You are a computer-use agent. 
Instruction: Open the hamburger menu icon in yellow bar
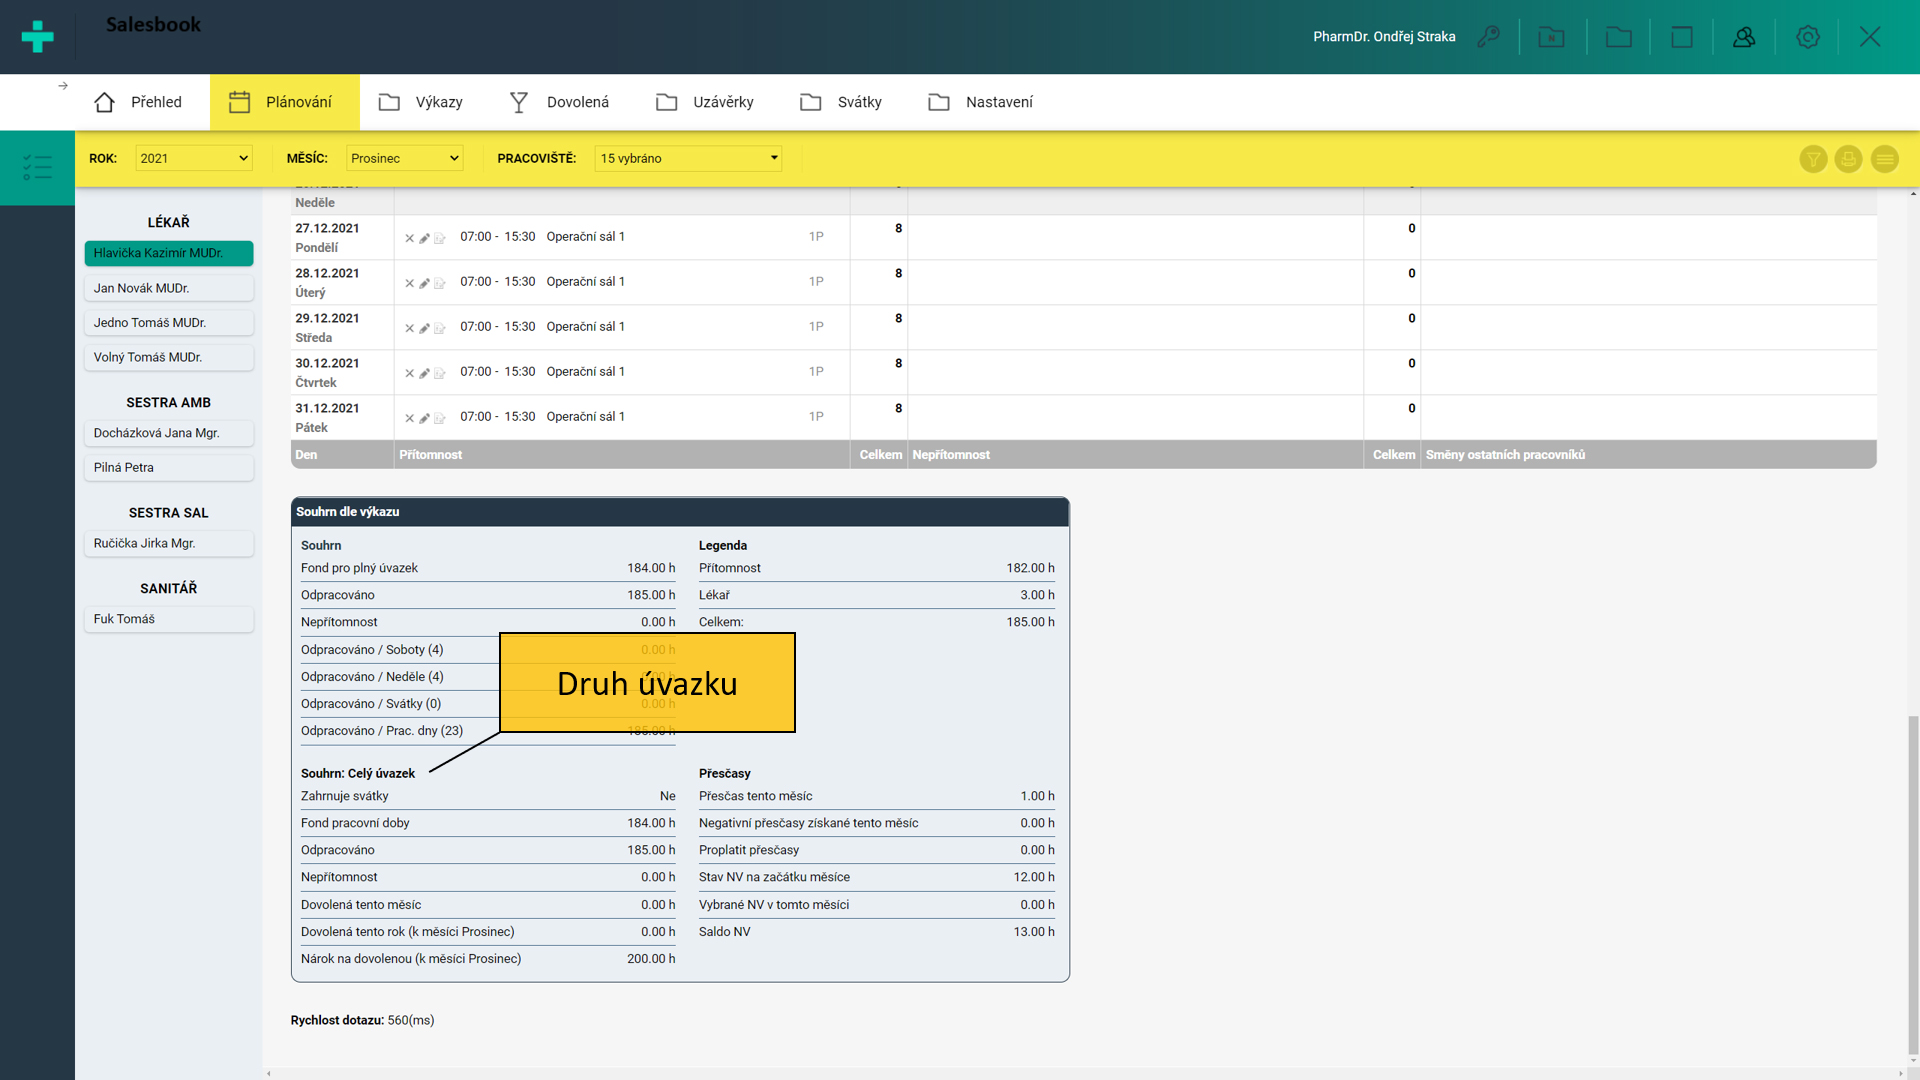(x=1884, y=159)
